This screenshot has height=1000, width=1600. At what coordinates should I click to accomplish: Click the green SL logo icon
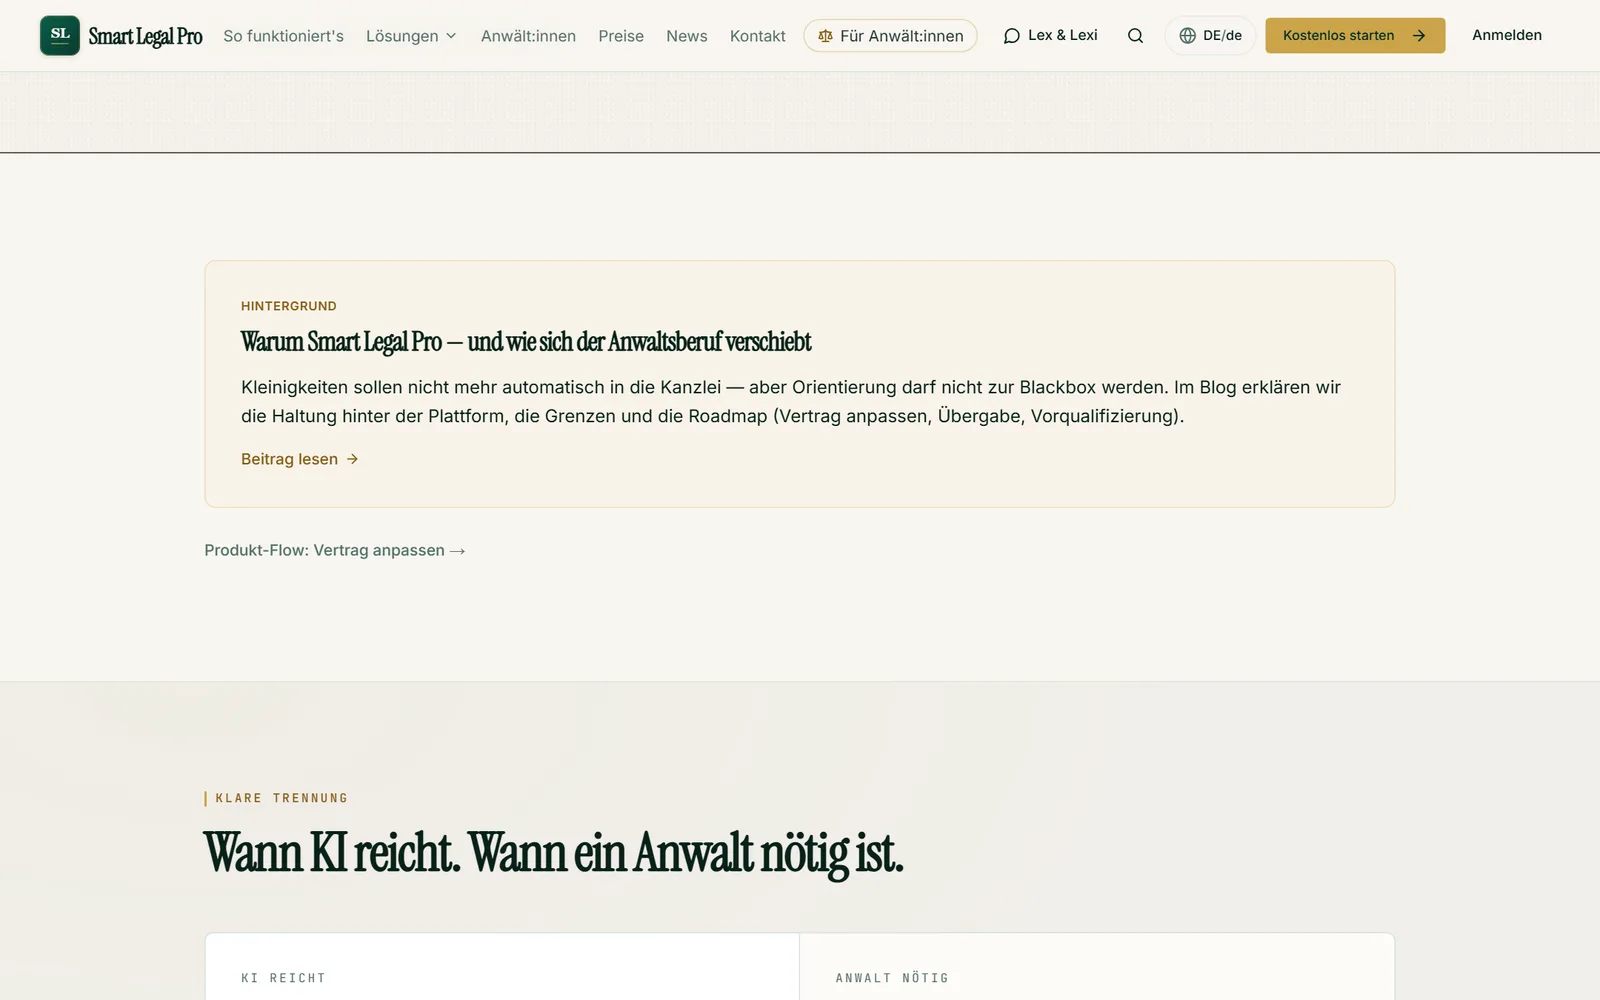coord(60,35)
